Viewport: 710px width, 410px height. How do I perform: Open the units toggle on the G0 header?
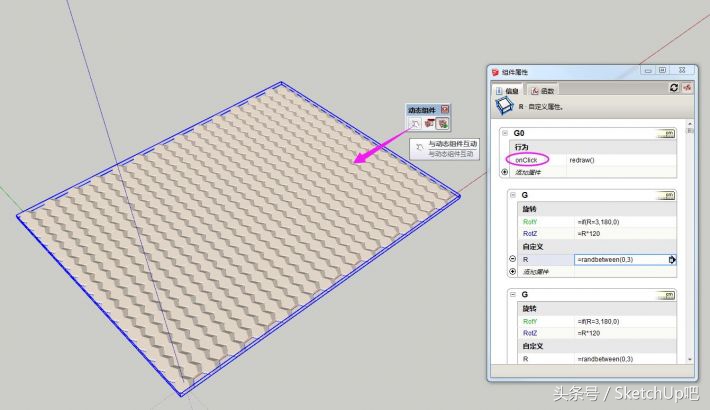click(x=666, y=134)
